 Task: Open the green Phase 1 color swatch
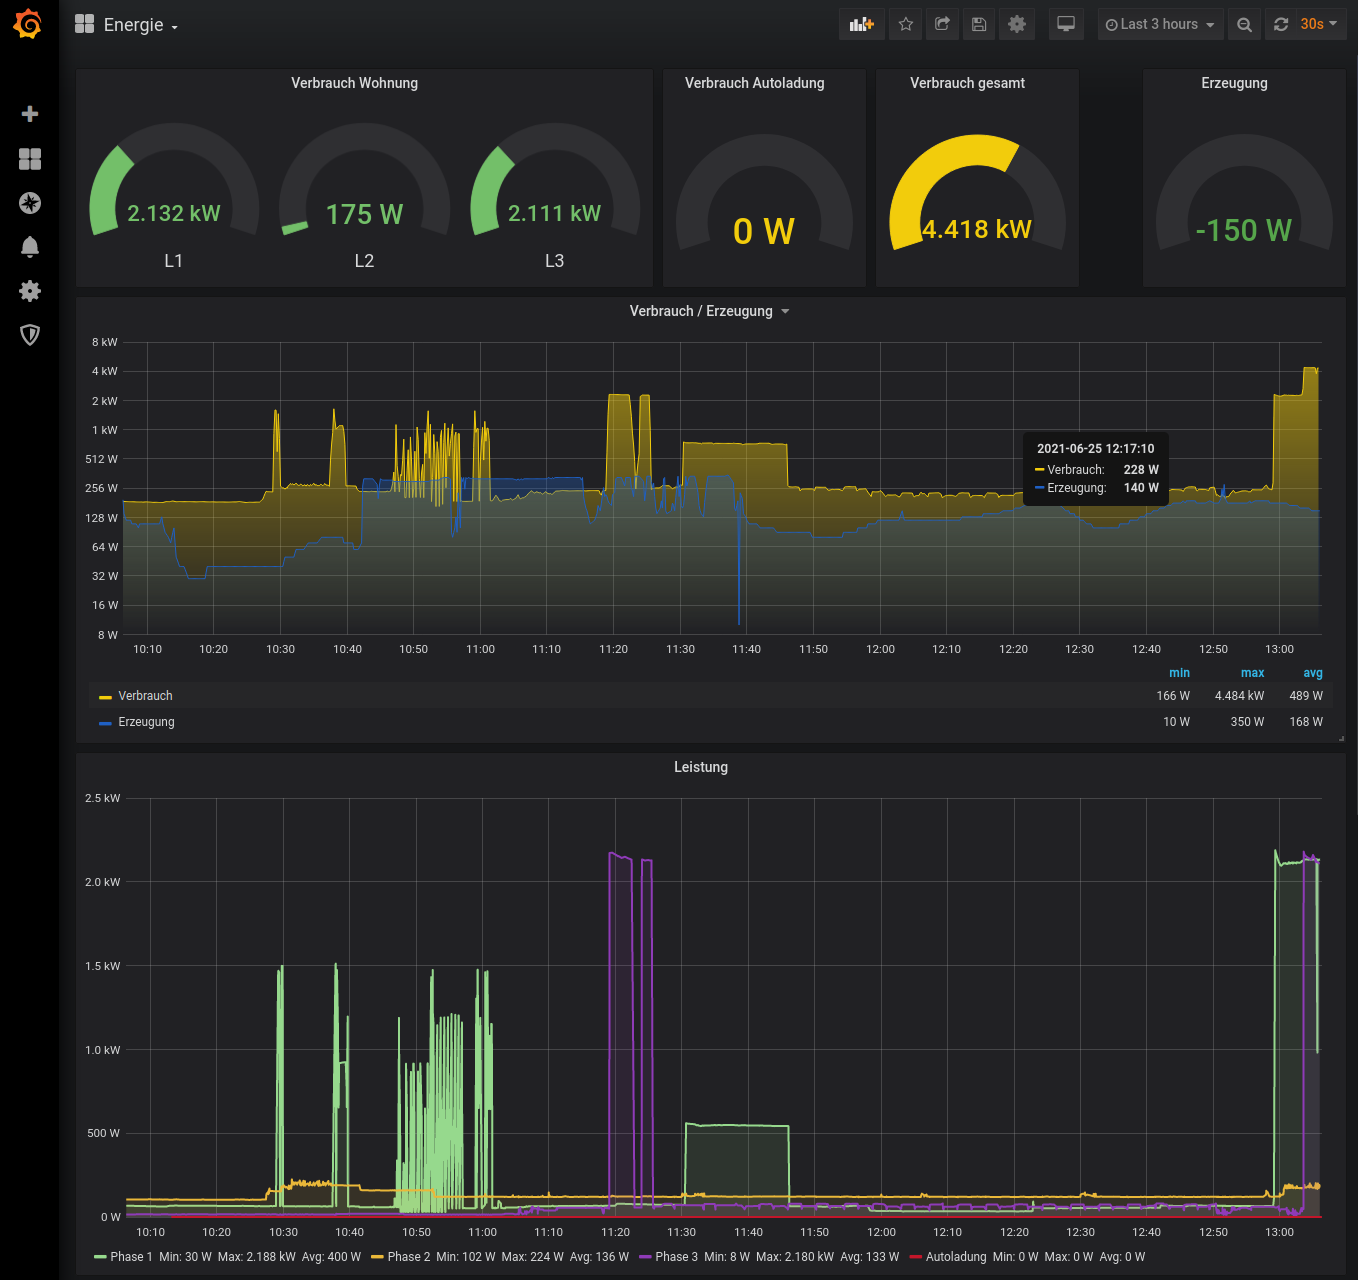[x=100, y=1257]
